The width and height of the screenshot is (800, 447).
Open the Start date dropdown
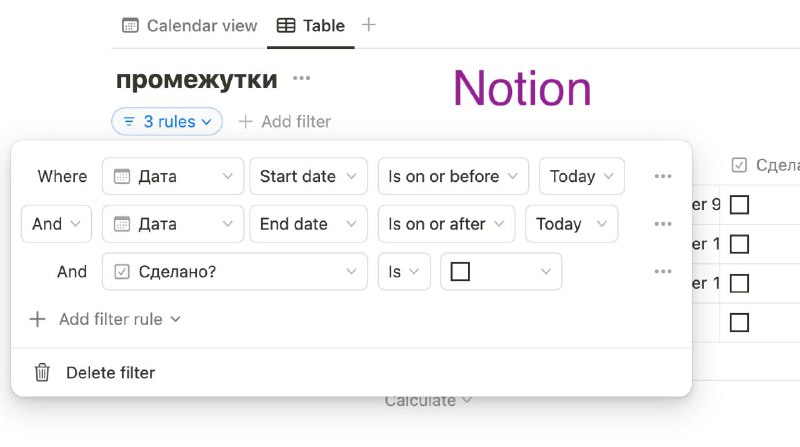click(308, 176)
